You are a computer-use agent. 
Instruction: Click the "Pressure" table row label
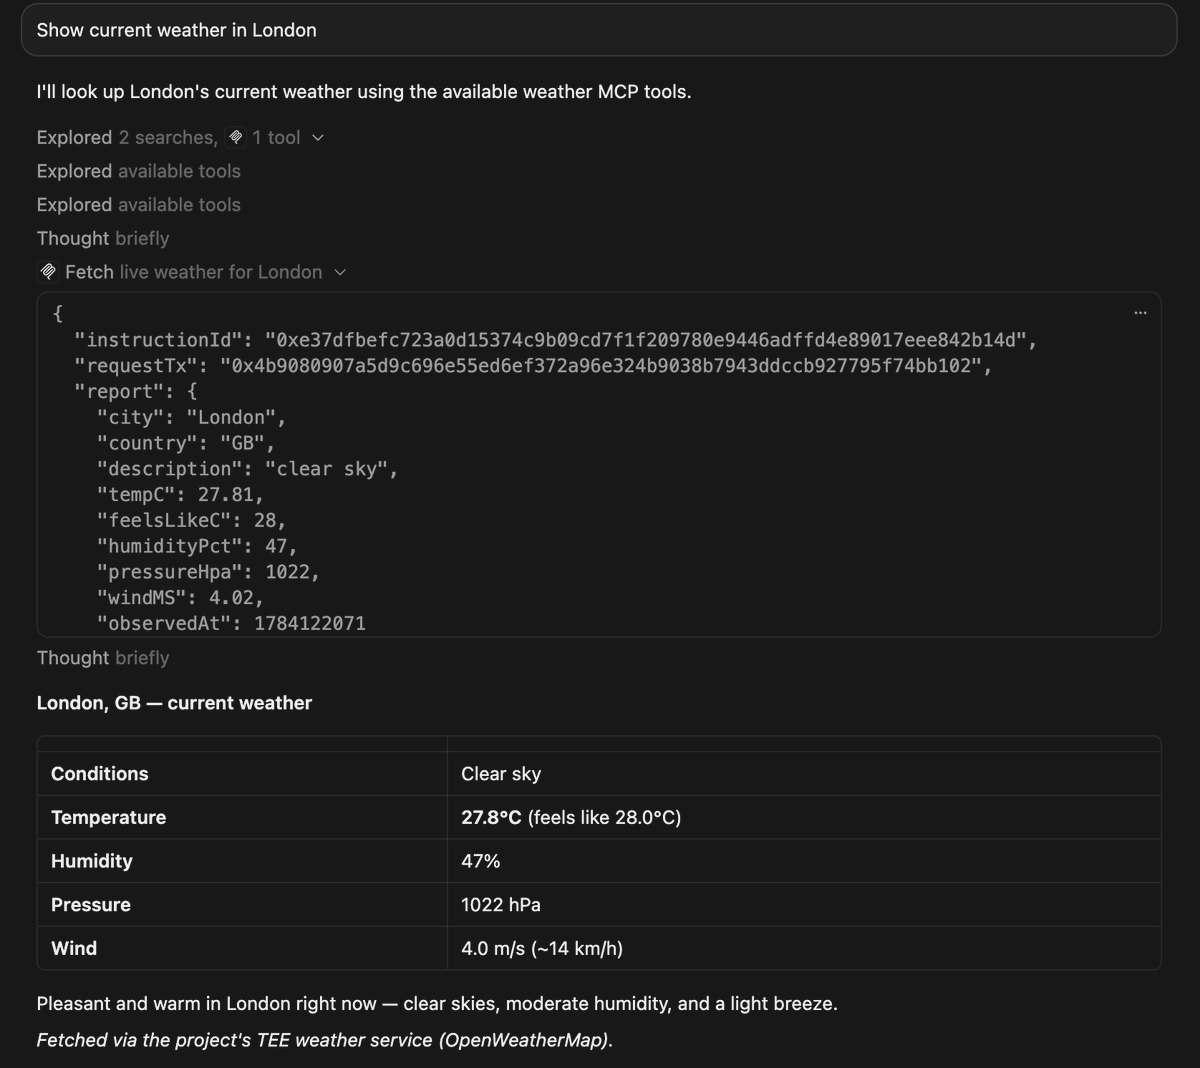click(x=91, y=905)
